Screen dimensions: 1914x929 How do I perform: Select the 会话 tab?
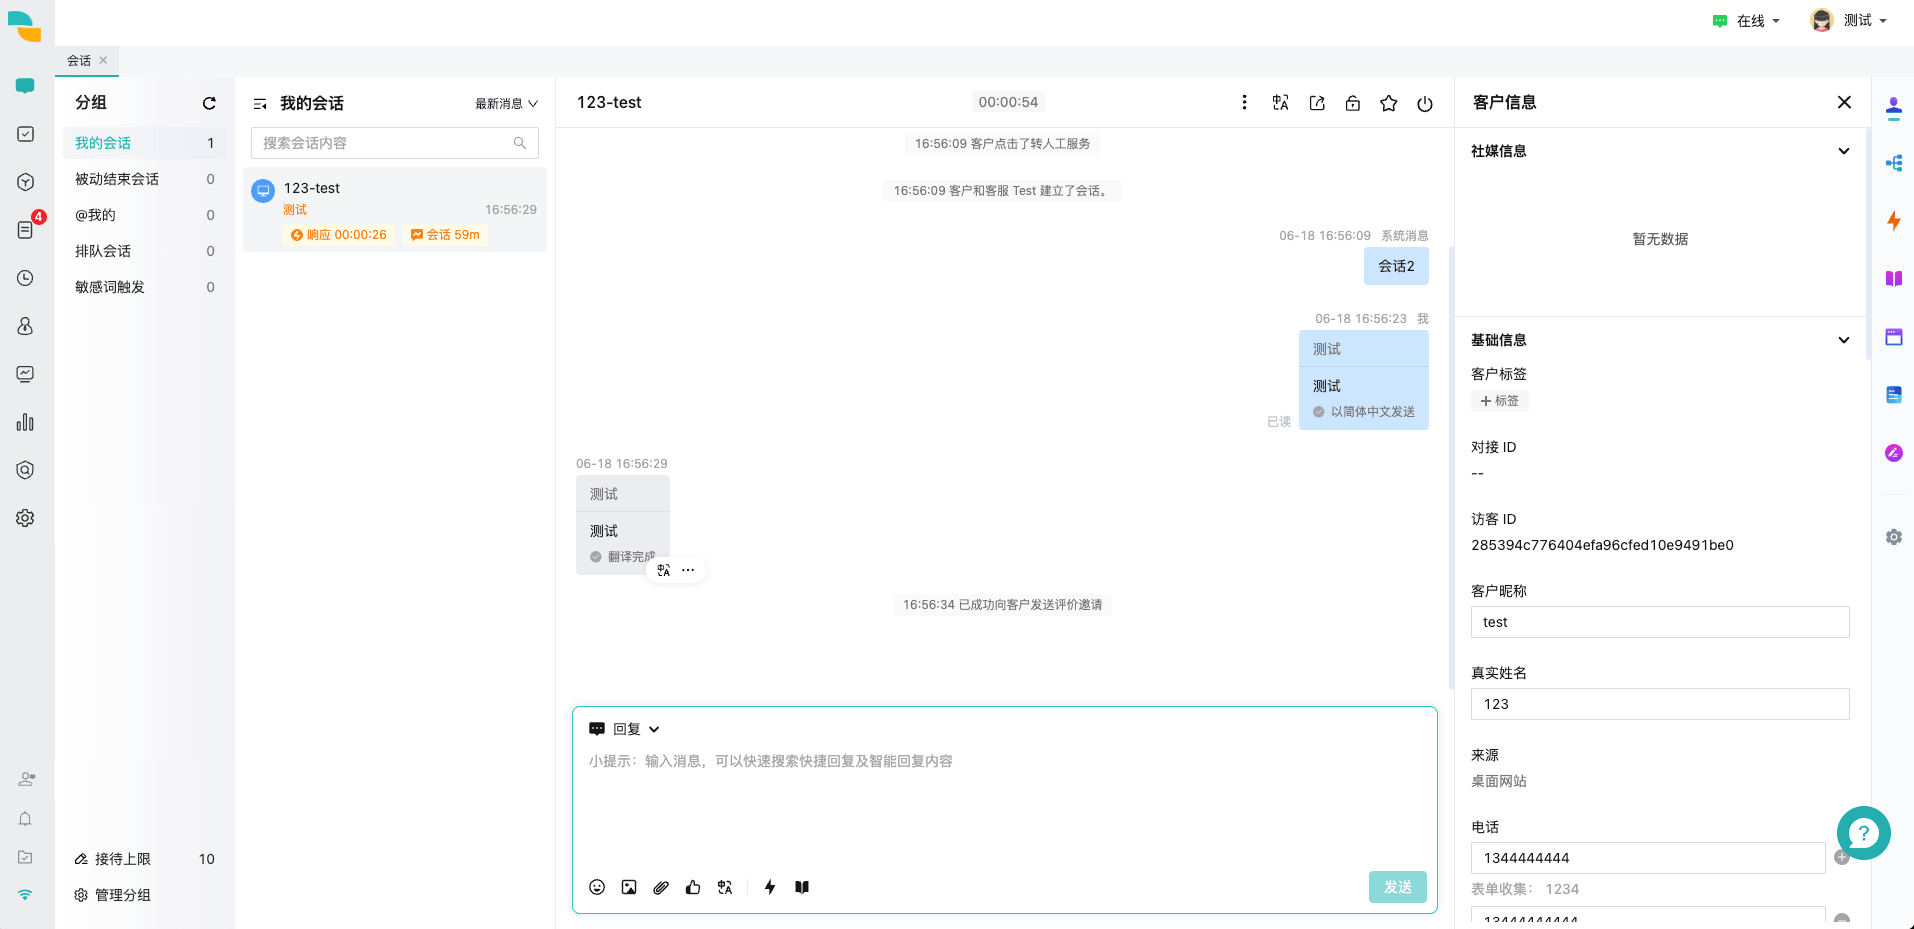point(79,61)
